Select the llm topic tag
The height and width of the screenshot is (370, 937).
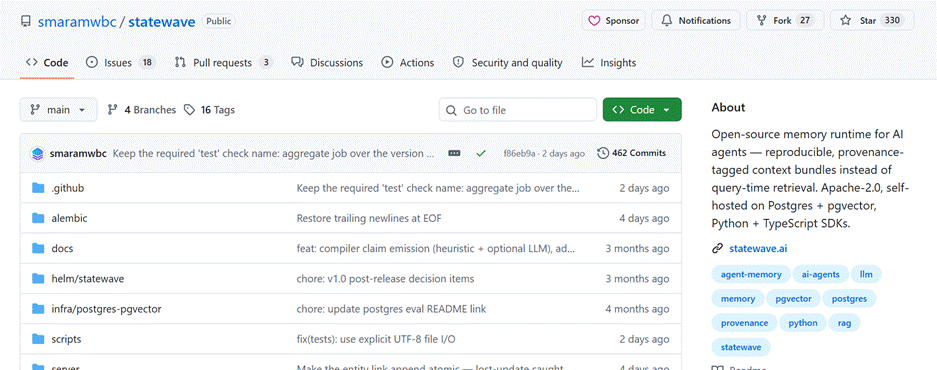866,274
